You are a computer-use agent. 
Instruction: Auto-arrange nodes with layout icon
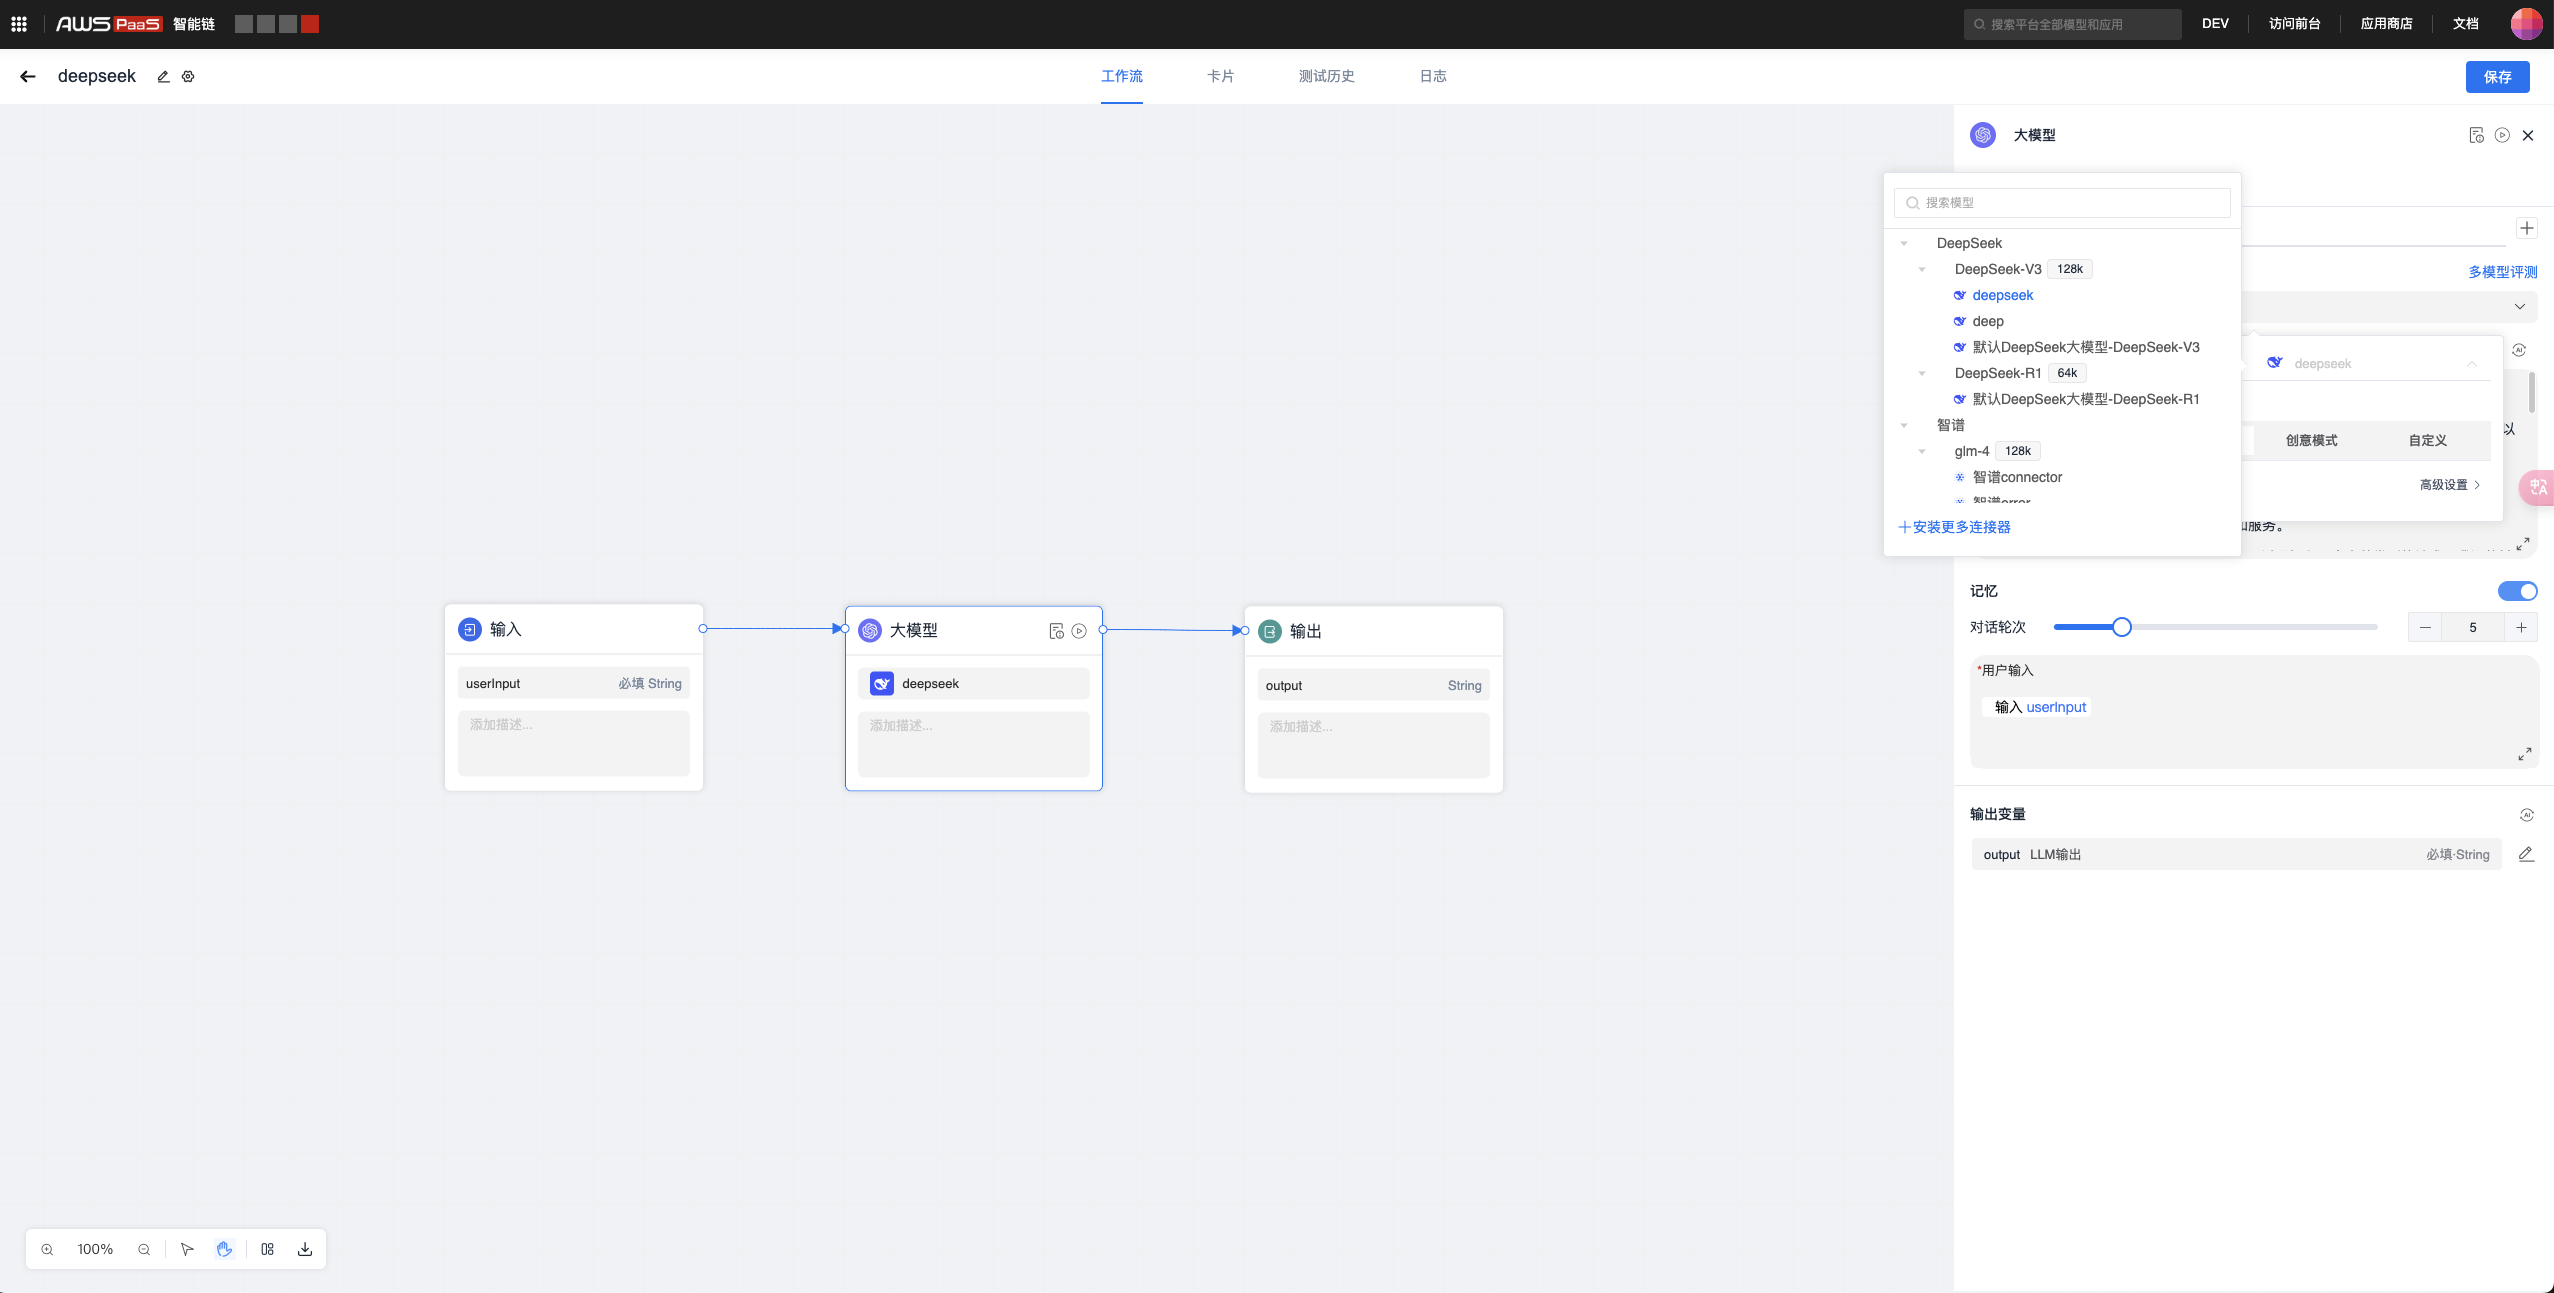(x=267, y=1249)
